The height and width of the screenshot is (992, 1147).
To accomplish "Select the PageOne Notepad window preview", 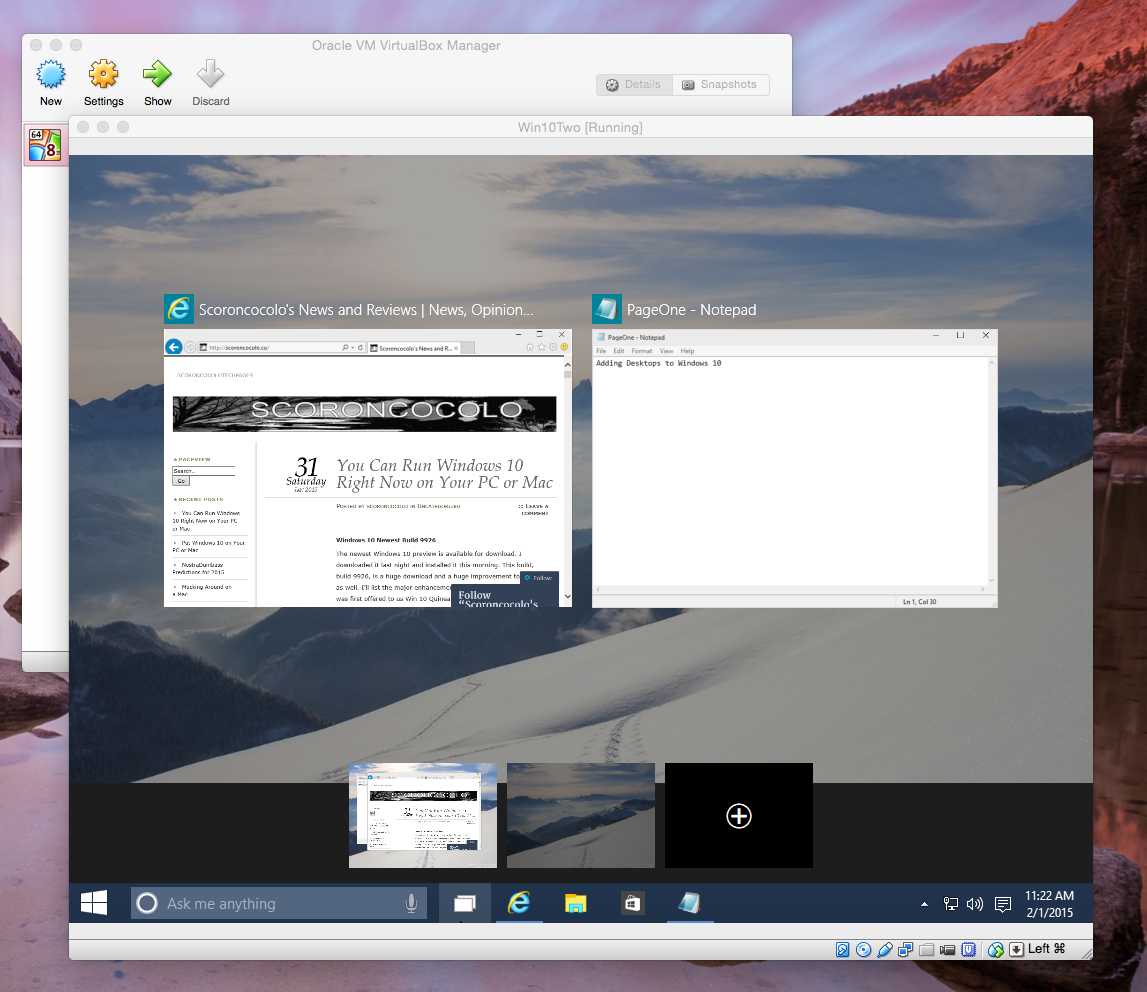I will pyautogui.click(x=794, y=468).
